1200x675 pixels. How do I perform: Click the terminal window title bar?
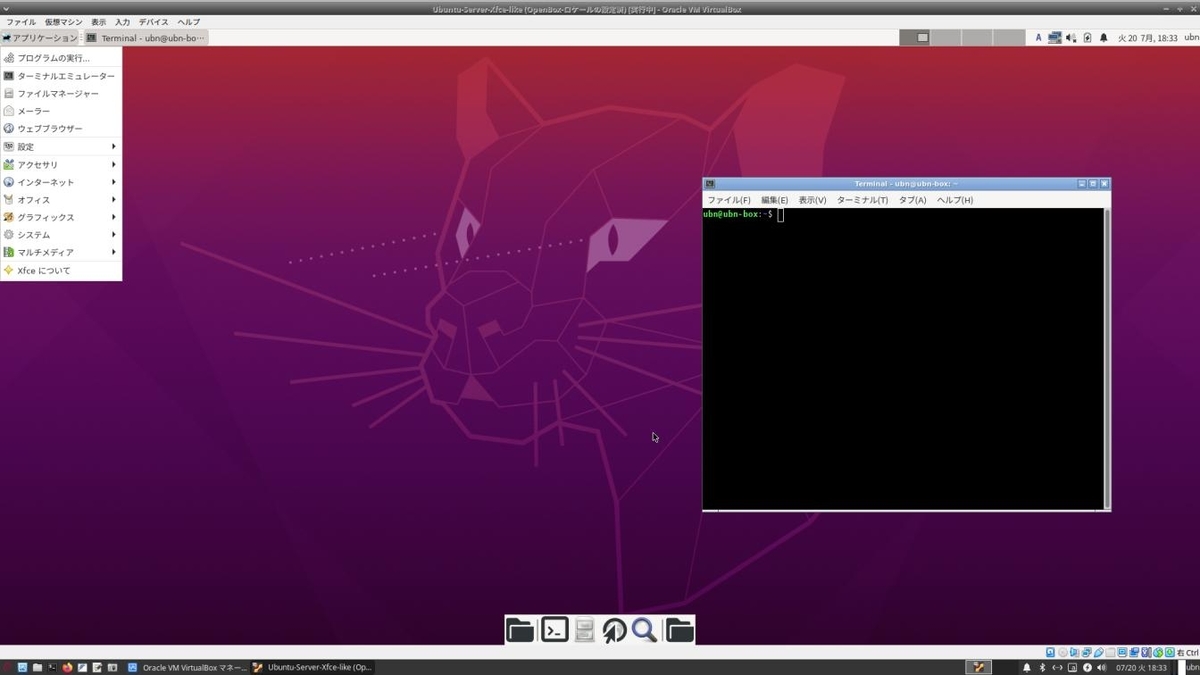(906, 184)
